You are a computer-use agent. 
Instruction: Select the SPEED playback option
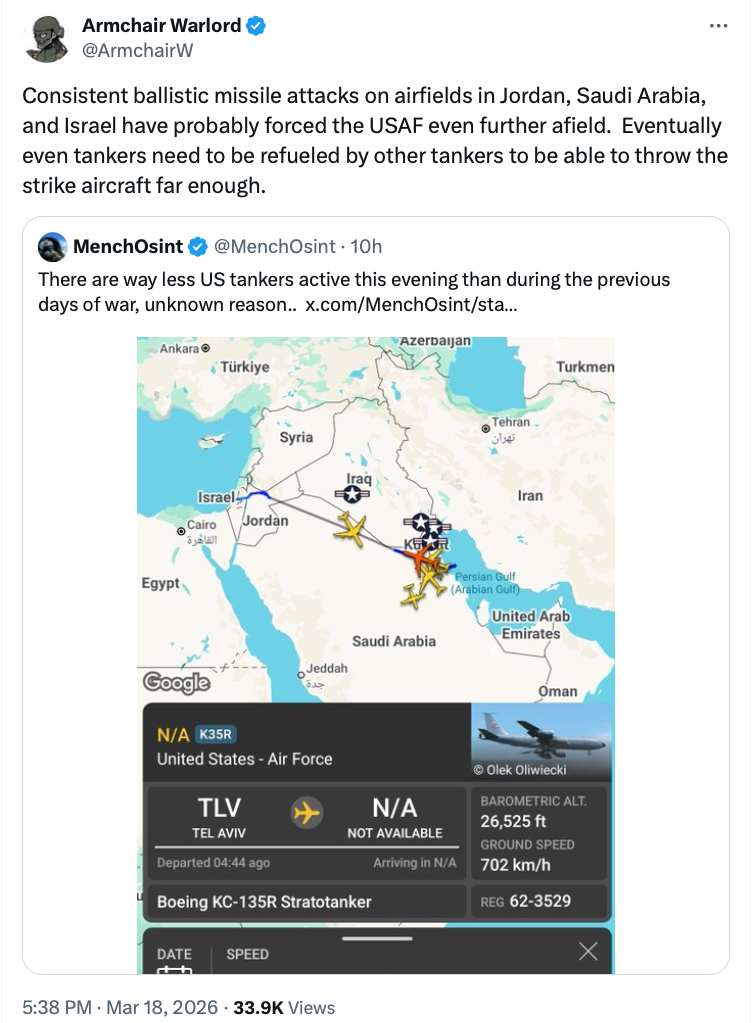coord(248,955)
